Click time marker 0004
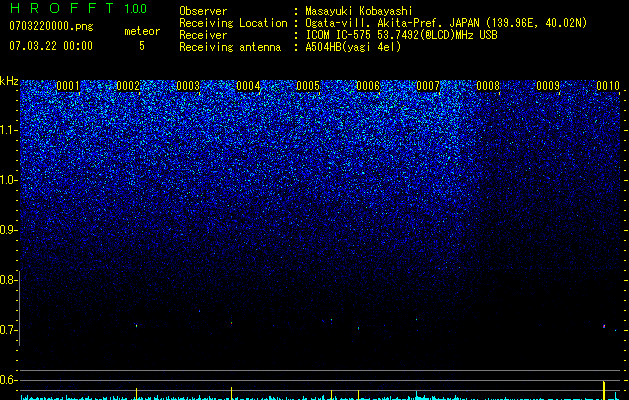 pos(248,86)
